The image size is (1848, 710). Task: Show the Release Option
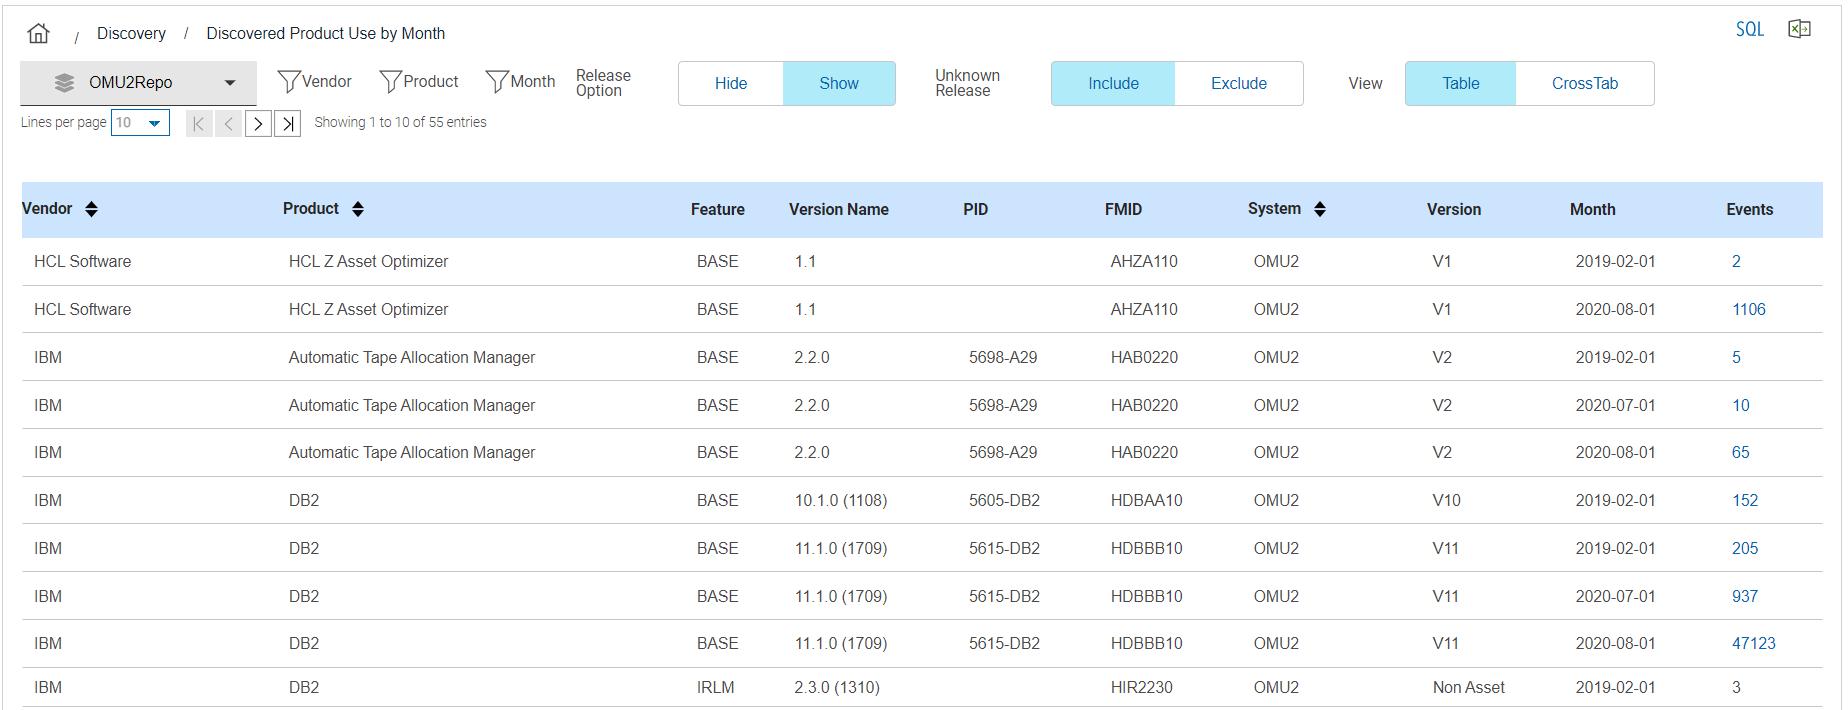[x=838, y=84]
